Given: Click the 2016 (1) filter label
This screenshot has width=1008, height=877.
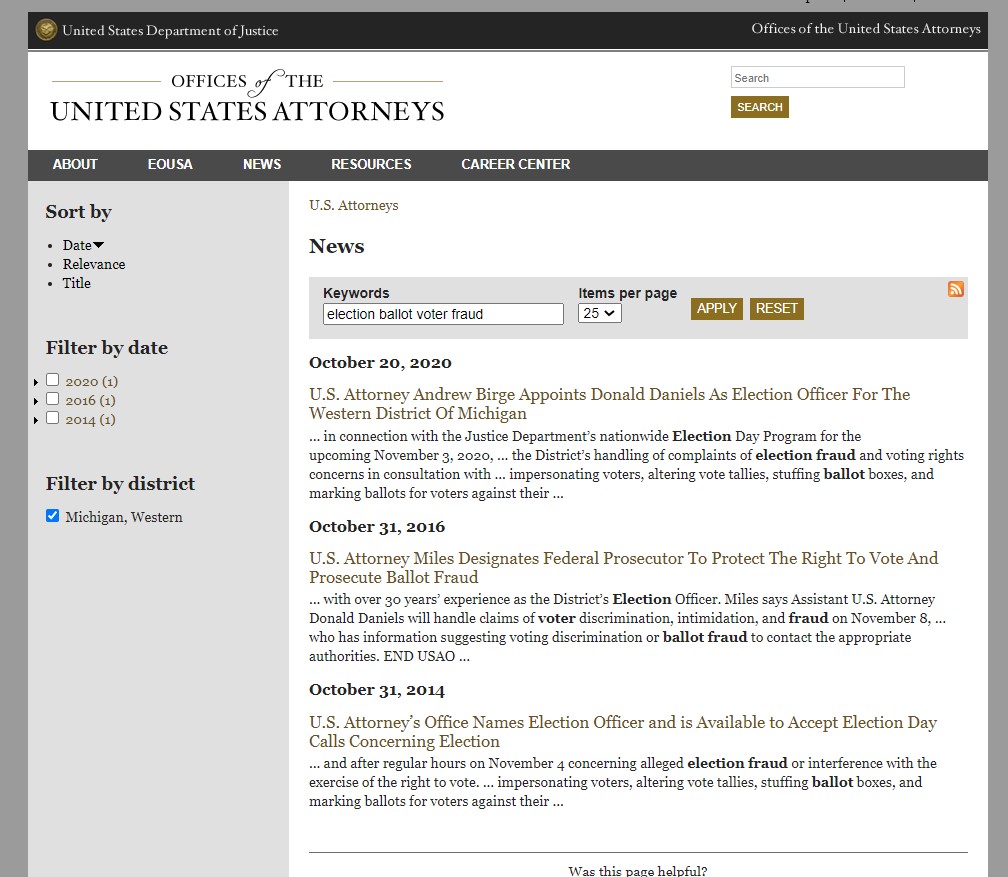Looking at the screenshot, I should pyautogui.click(x=90, y=401).
